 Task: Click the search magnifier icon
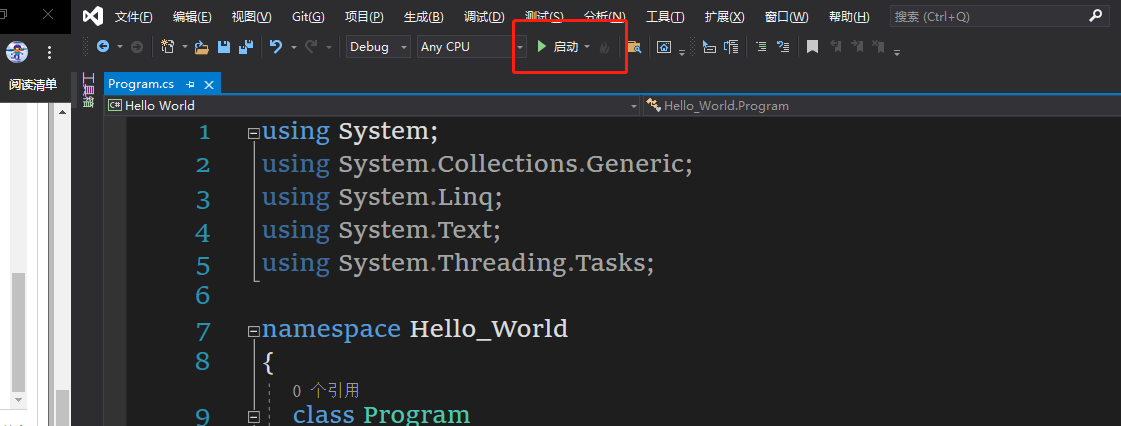pyautogui.click(x=1095, y=15)
